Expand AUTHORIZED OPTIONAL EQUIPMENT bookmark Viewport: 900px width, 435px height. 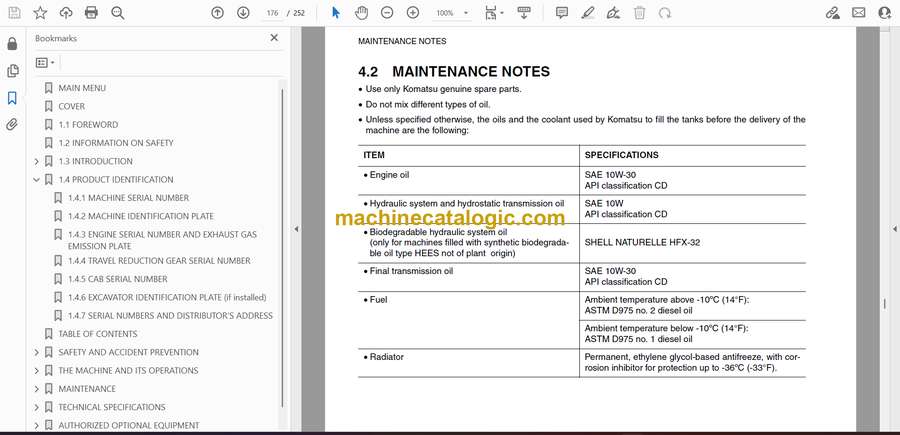coord(37,426)
